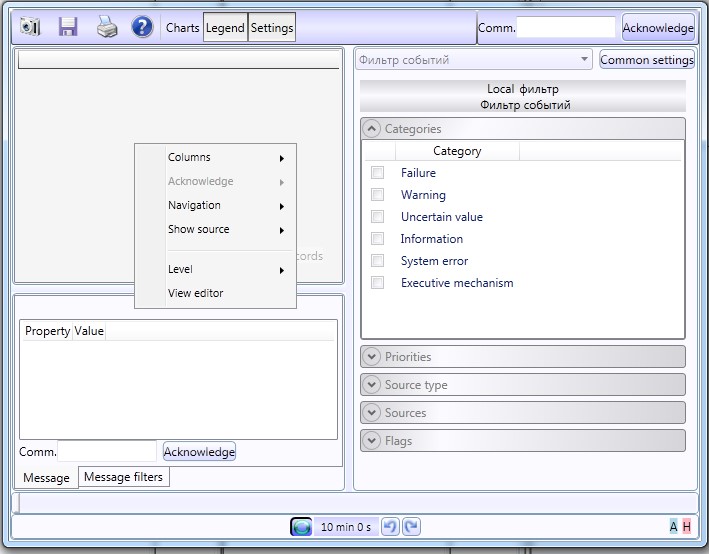Expand the Priorities section

click(x=371, y=357)
